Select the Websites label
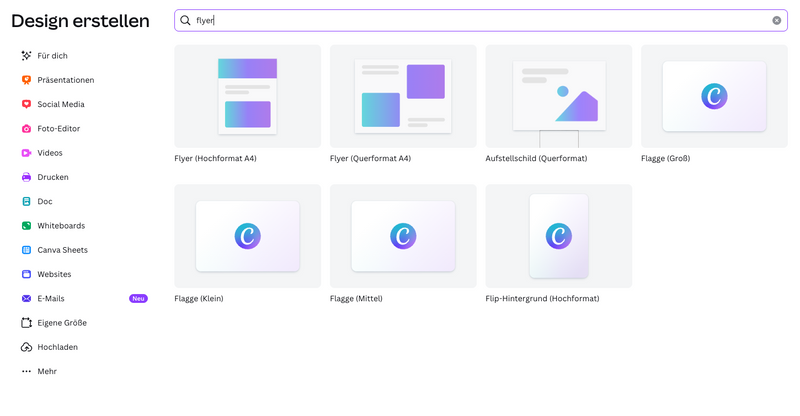 [x=54, y=274]
